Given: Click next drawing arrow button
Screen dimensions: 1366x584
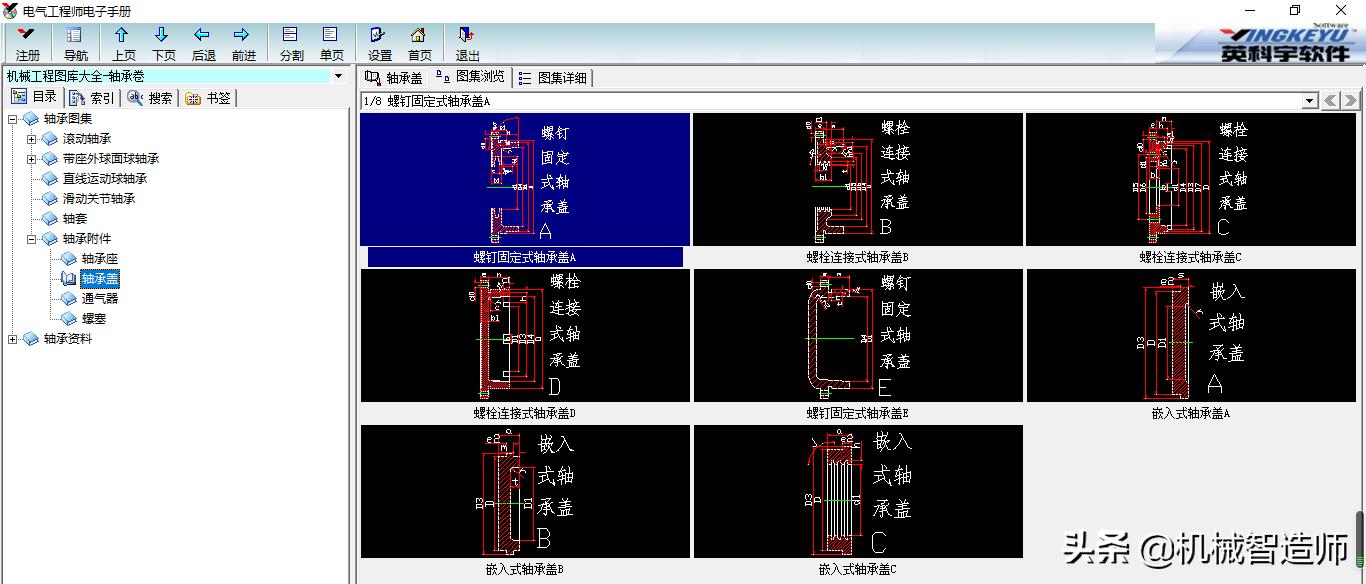Looking at the screenshot, I should (1349, 101).
